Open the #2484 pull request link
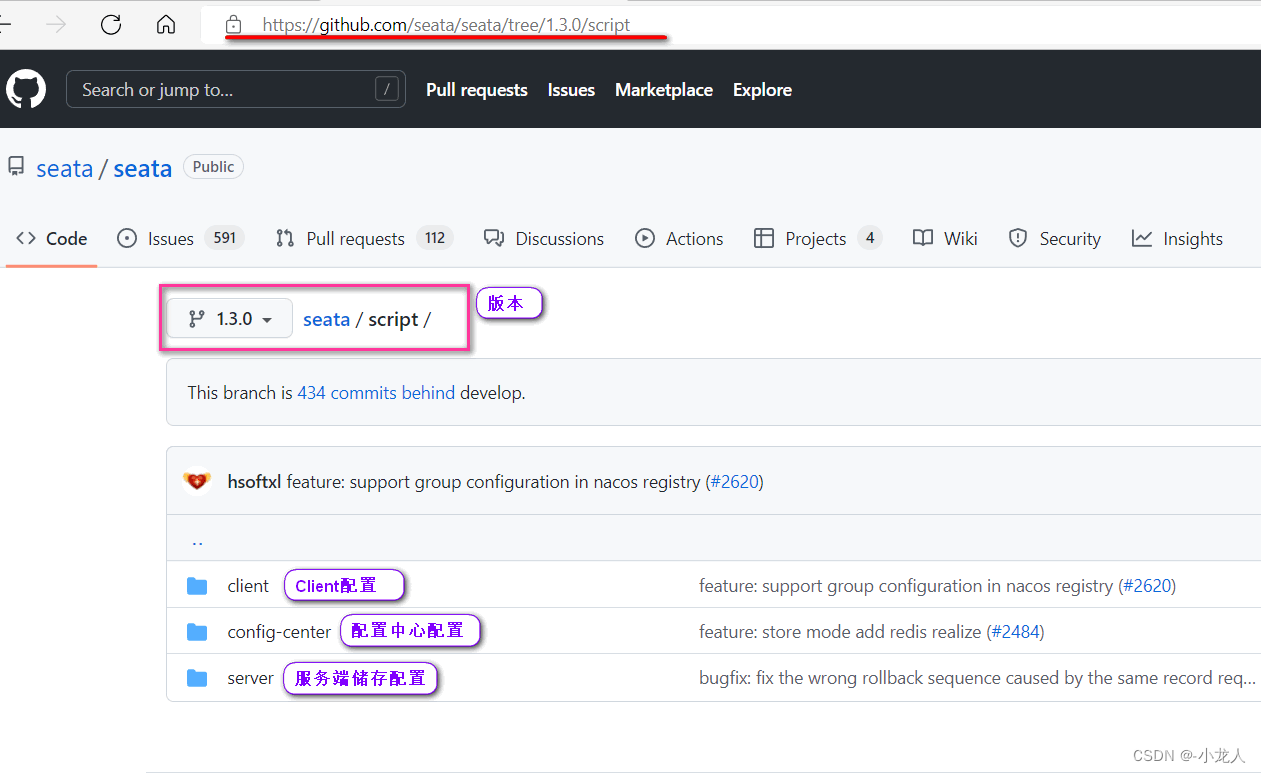The image size is (1261, 773). pyautogui.click(x=1015, y=632)
